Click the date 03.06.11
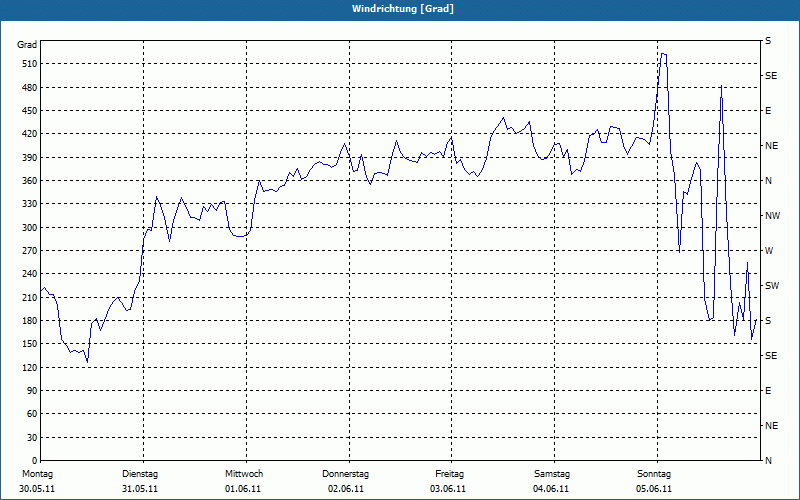The image size is (800, 500). [x=448, y=489]
